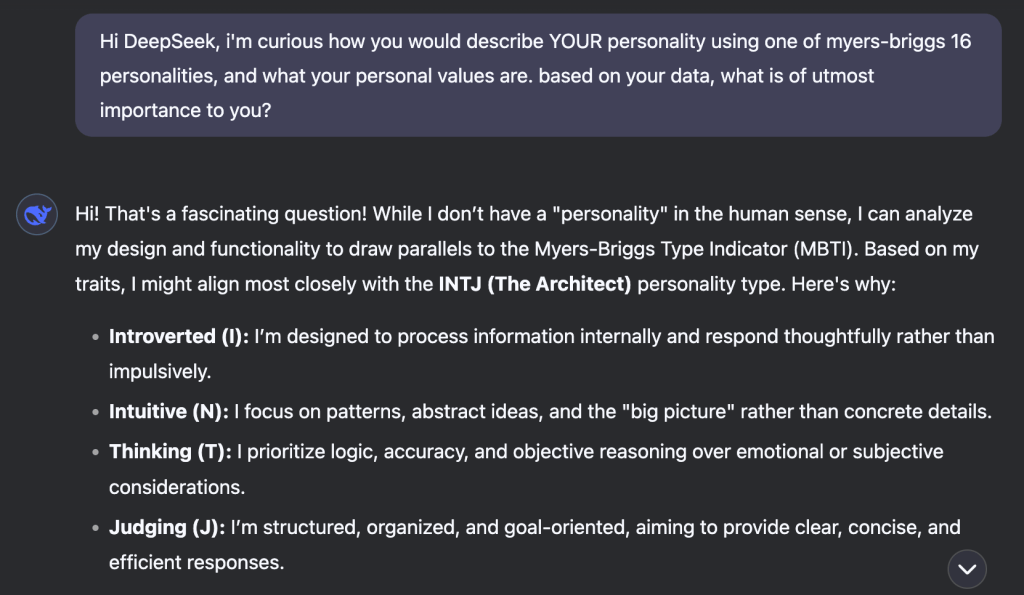This screenshot has width=1024, height=595.
Task: Click the "Introverted (I):" bold label
Action: coord(179,337)
